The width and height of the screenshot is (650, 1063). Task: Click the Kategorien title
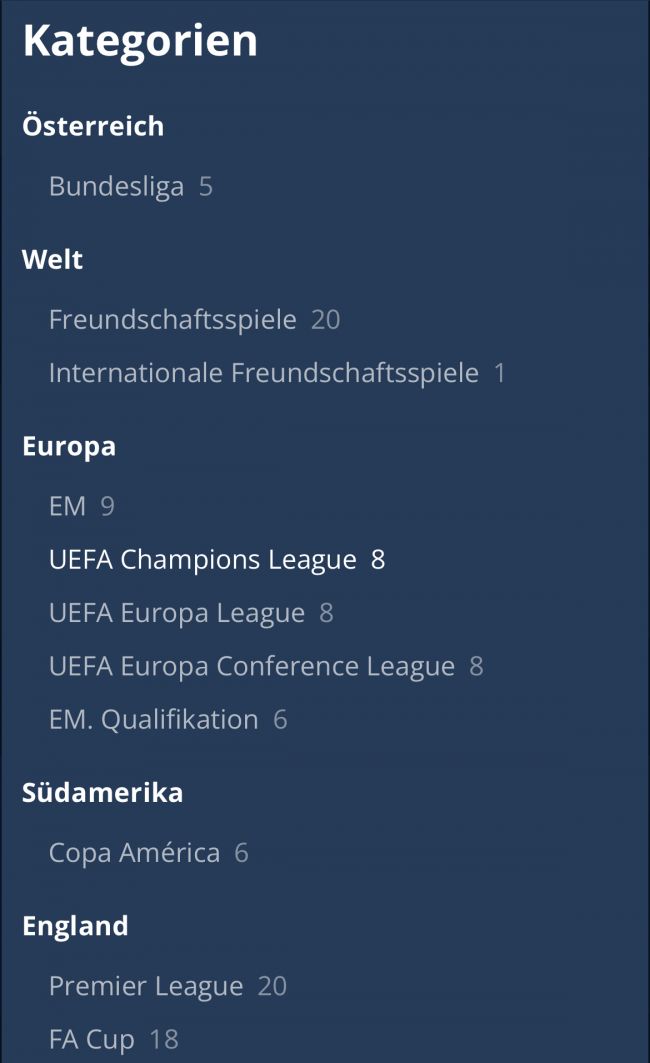click(140, 42)
